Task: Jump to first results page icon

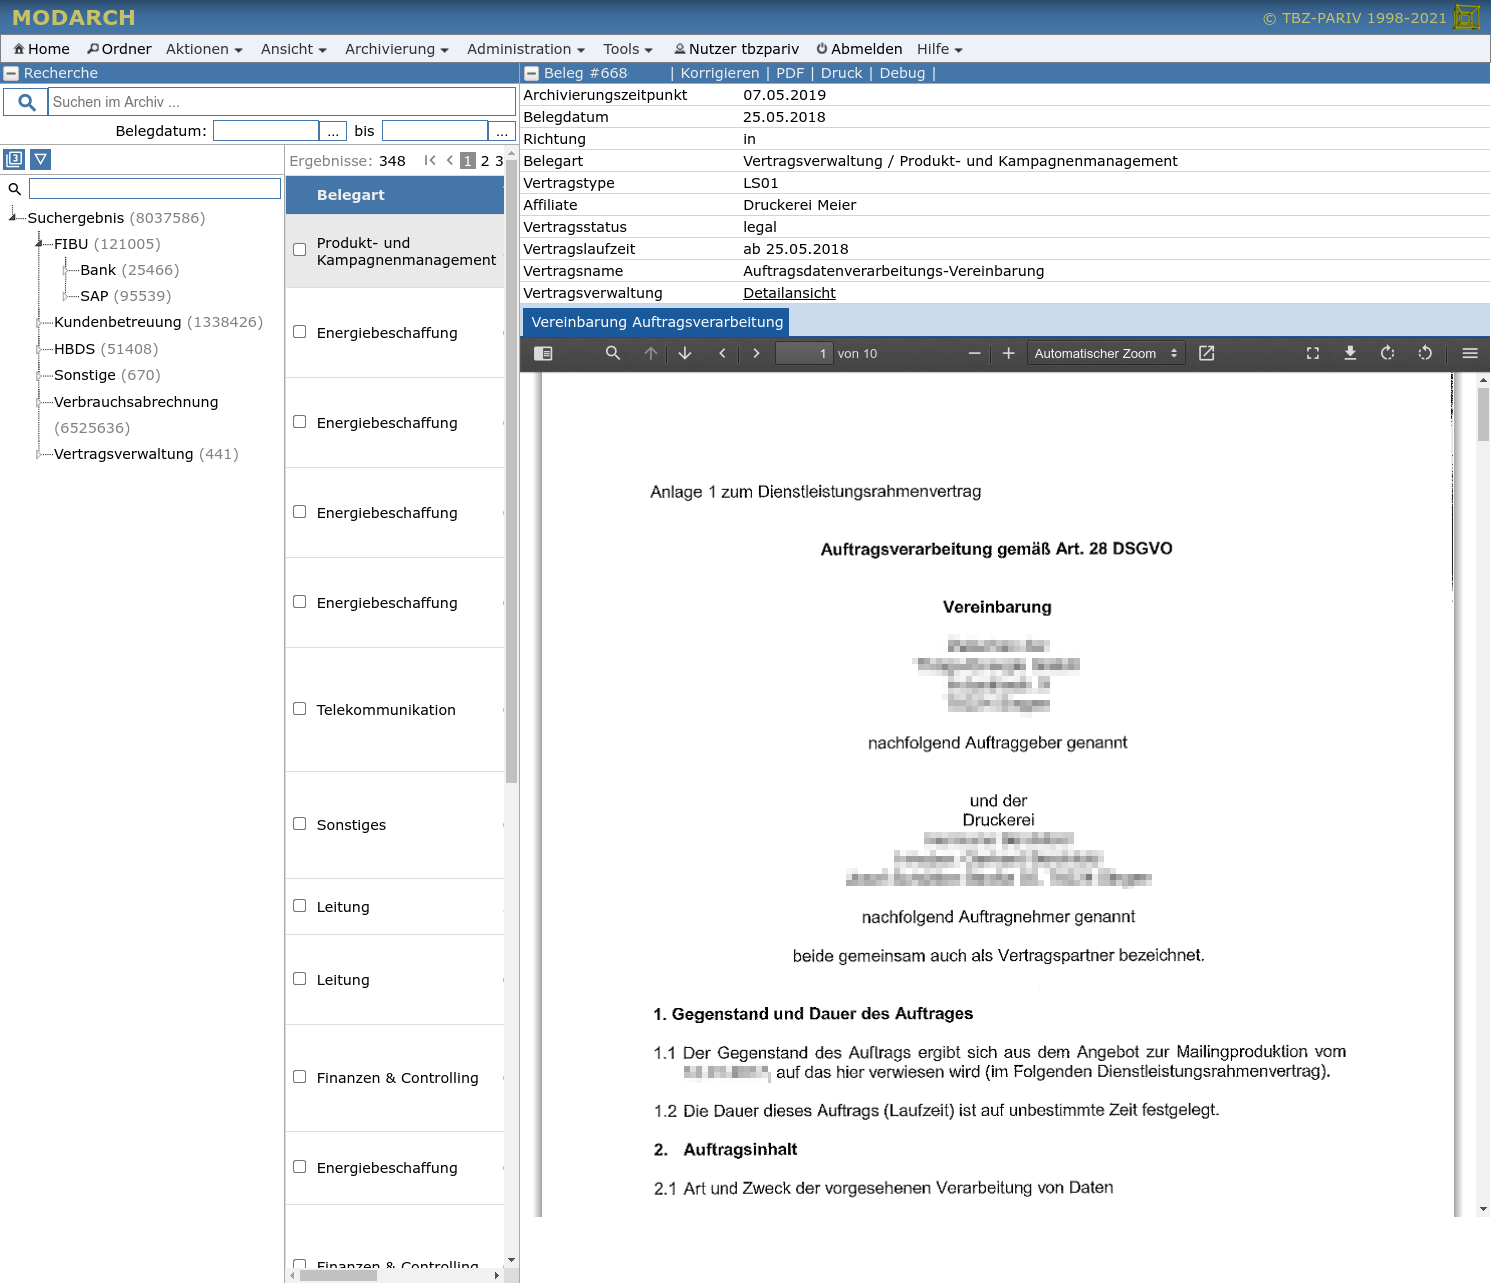Action: coord(430,160)
